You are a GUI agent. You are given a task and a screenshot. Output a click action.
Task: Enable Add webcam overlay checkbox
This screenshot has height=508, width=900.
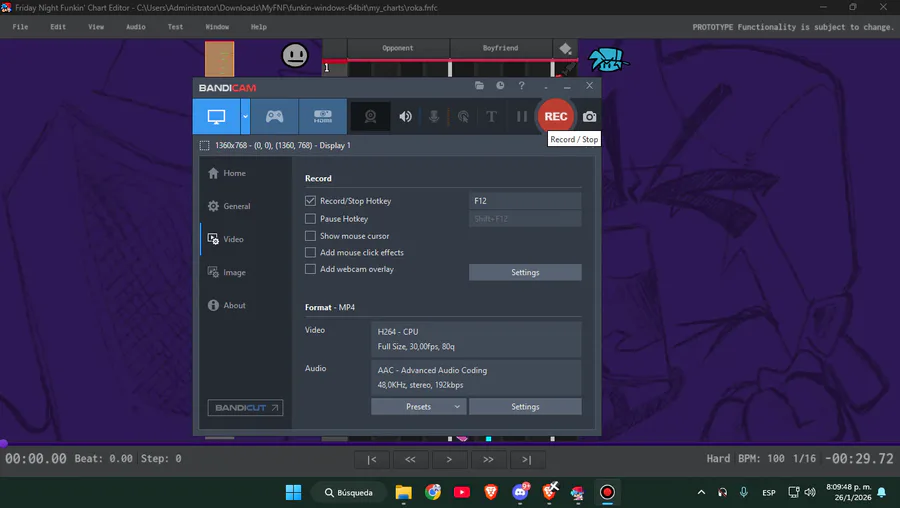pyautogui.click(x=311, y=269)
